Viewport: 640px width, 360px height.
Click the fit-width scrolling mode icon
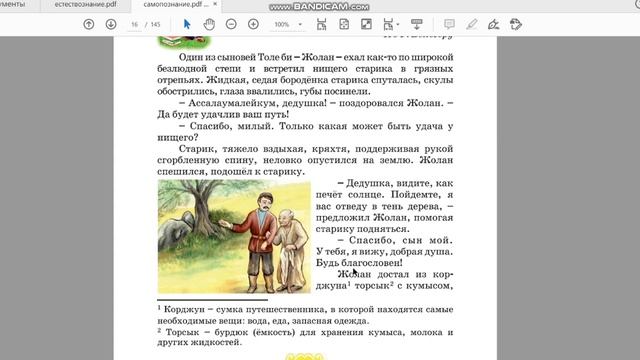[x=322, y=24]
